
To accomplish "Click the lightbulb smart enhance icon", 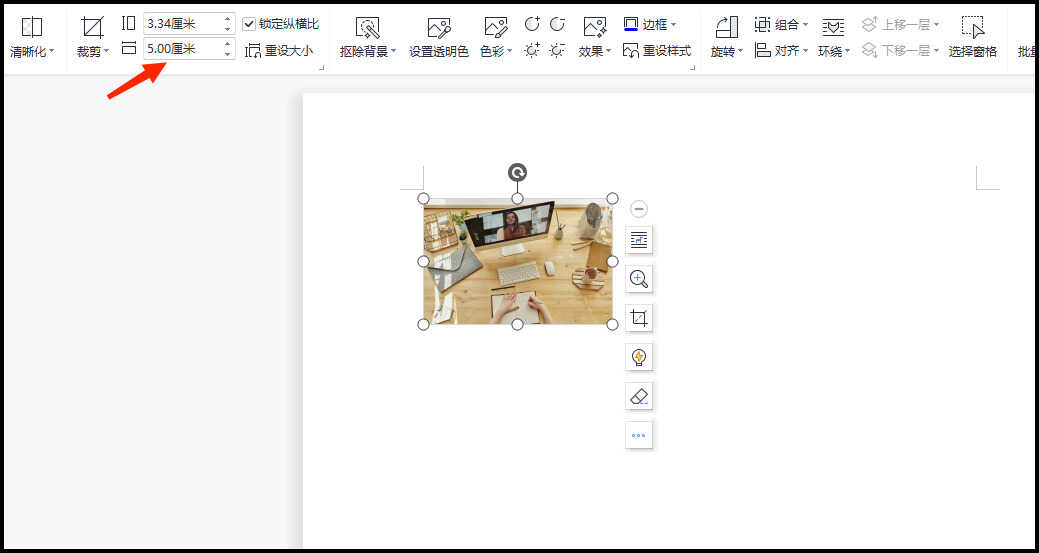I will (639, 357).
